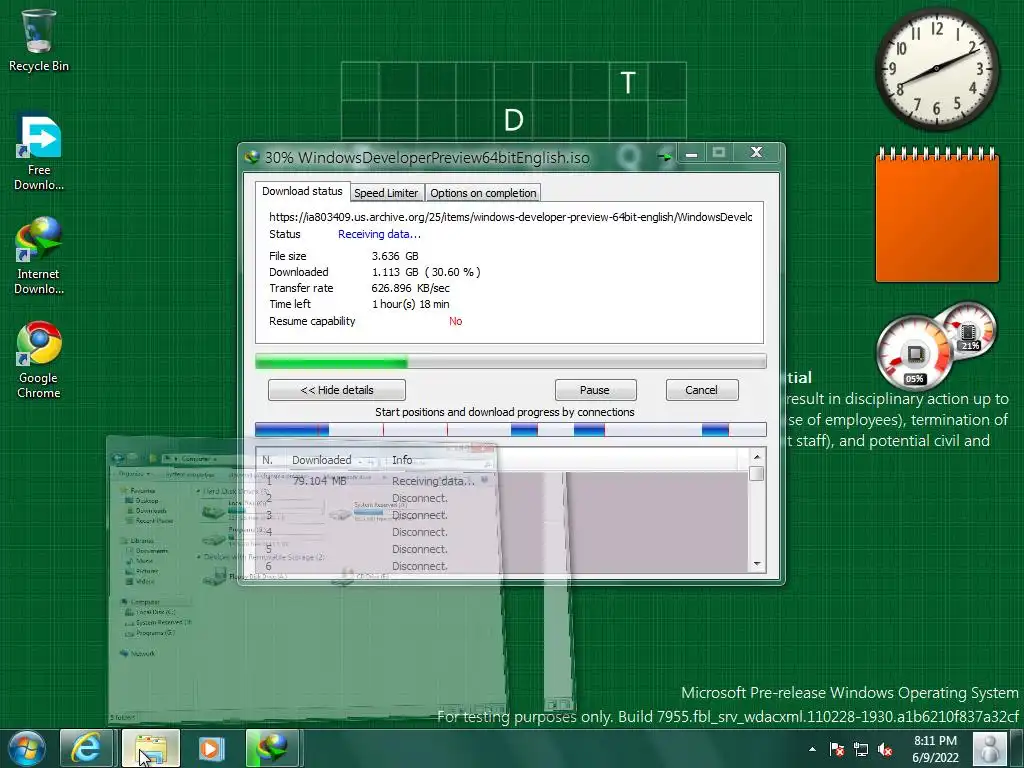1024x768 pixels.
Task: Open the Recycle Bin desktop icon
Action: tap(38, 40)
